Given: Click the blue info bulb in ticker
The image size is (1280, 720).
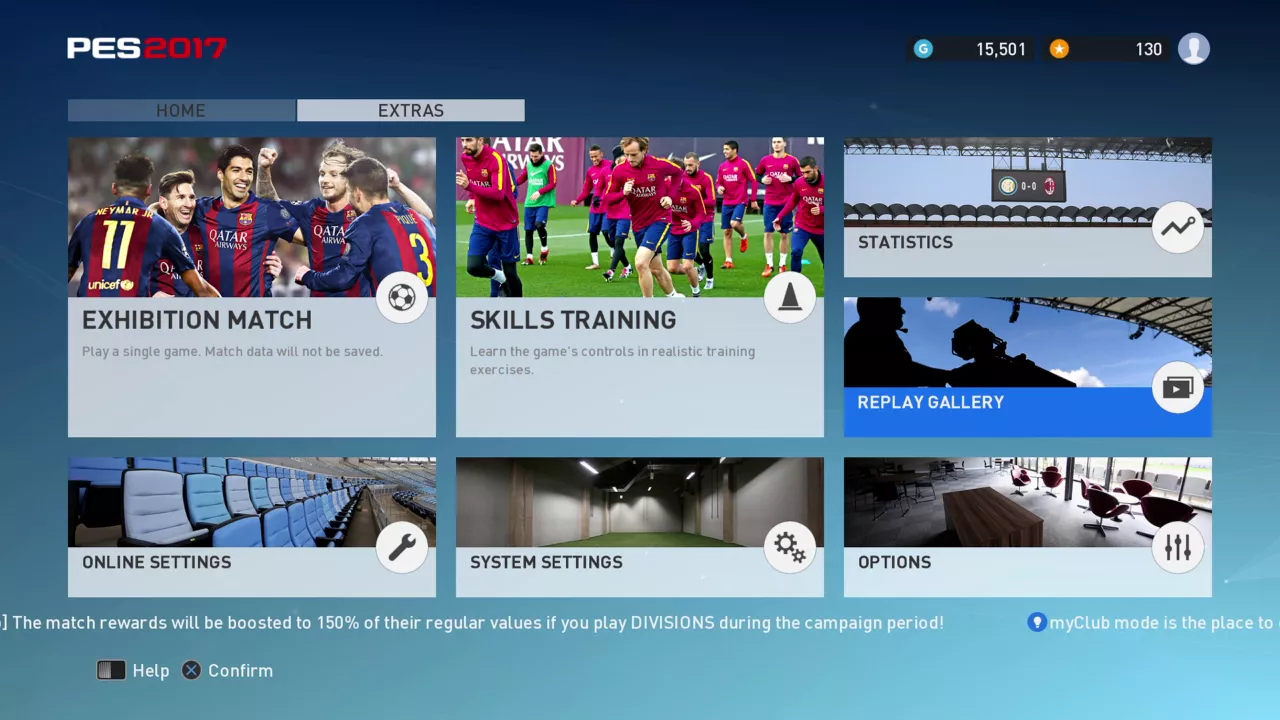Looking at the screenshot, I should tap(1037, 622).
